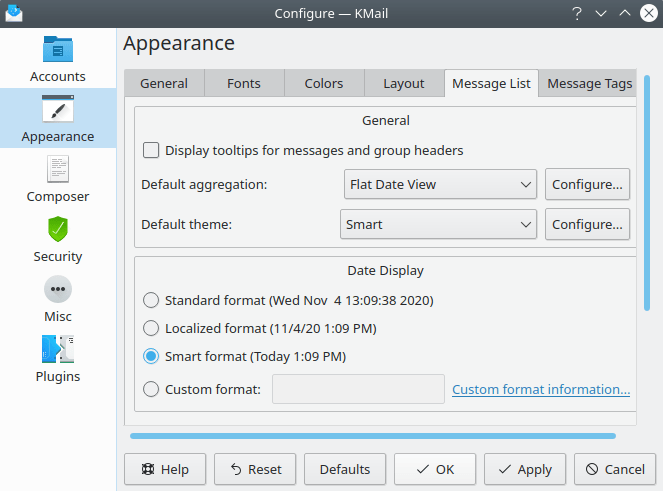
Task: Open the Plugins section icon
Action: pos(58,350)
